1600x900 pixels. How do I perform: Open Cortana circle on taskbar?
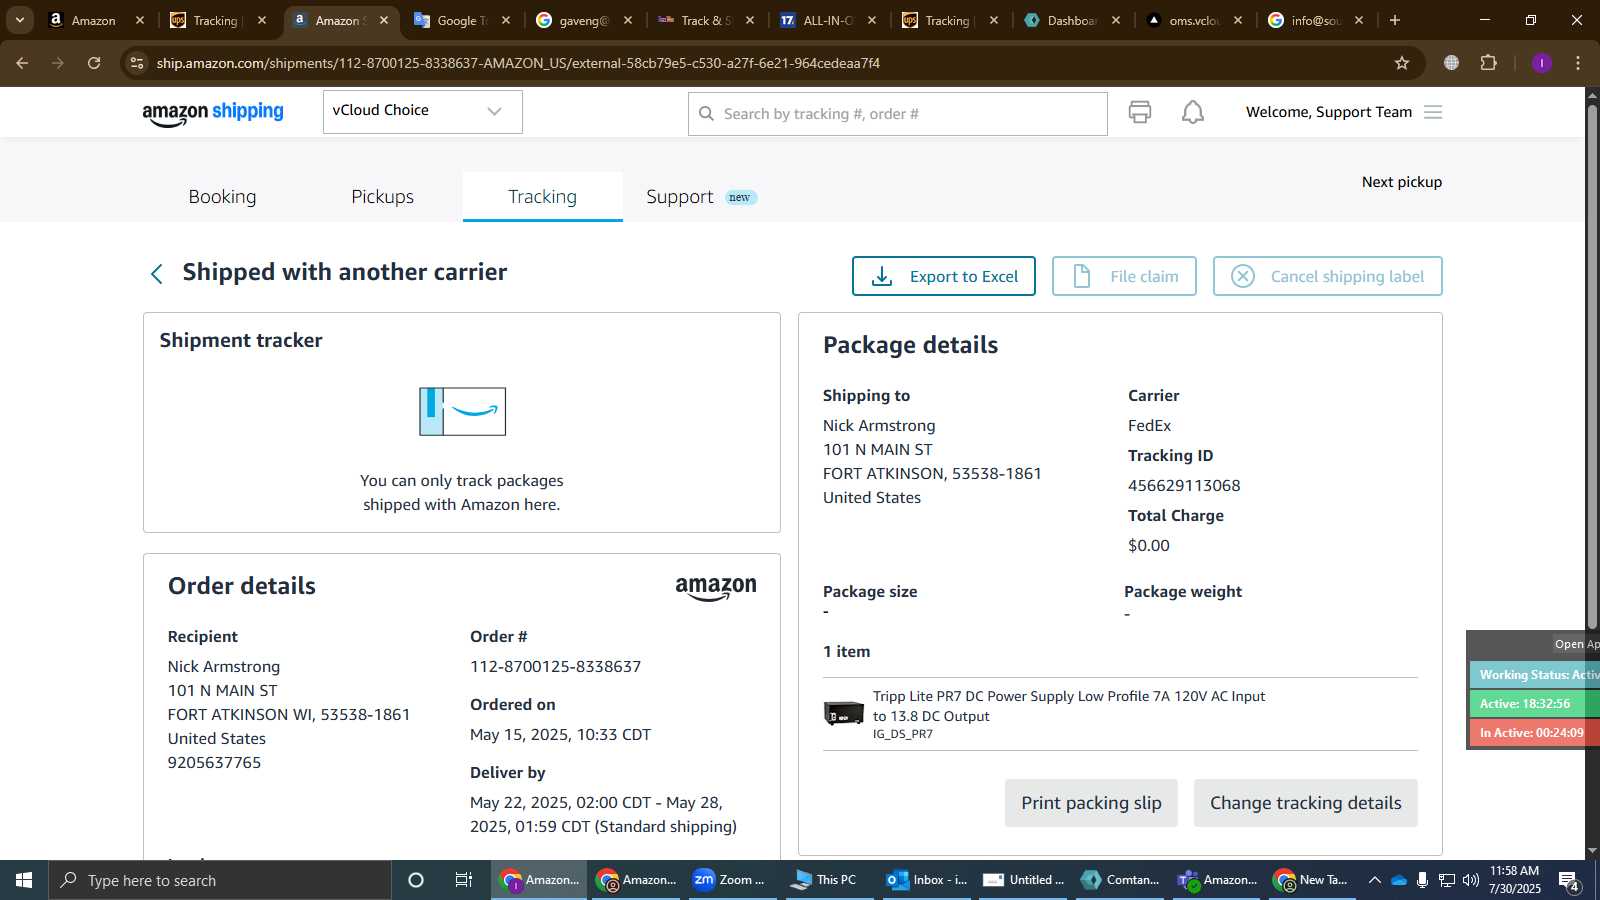(x=416, y=880)
